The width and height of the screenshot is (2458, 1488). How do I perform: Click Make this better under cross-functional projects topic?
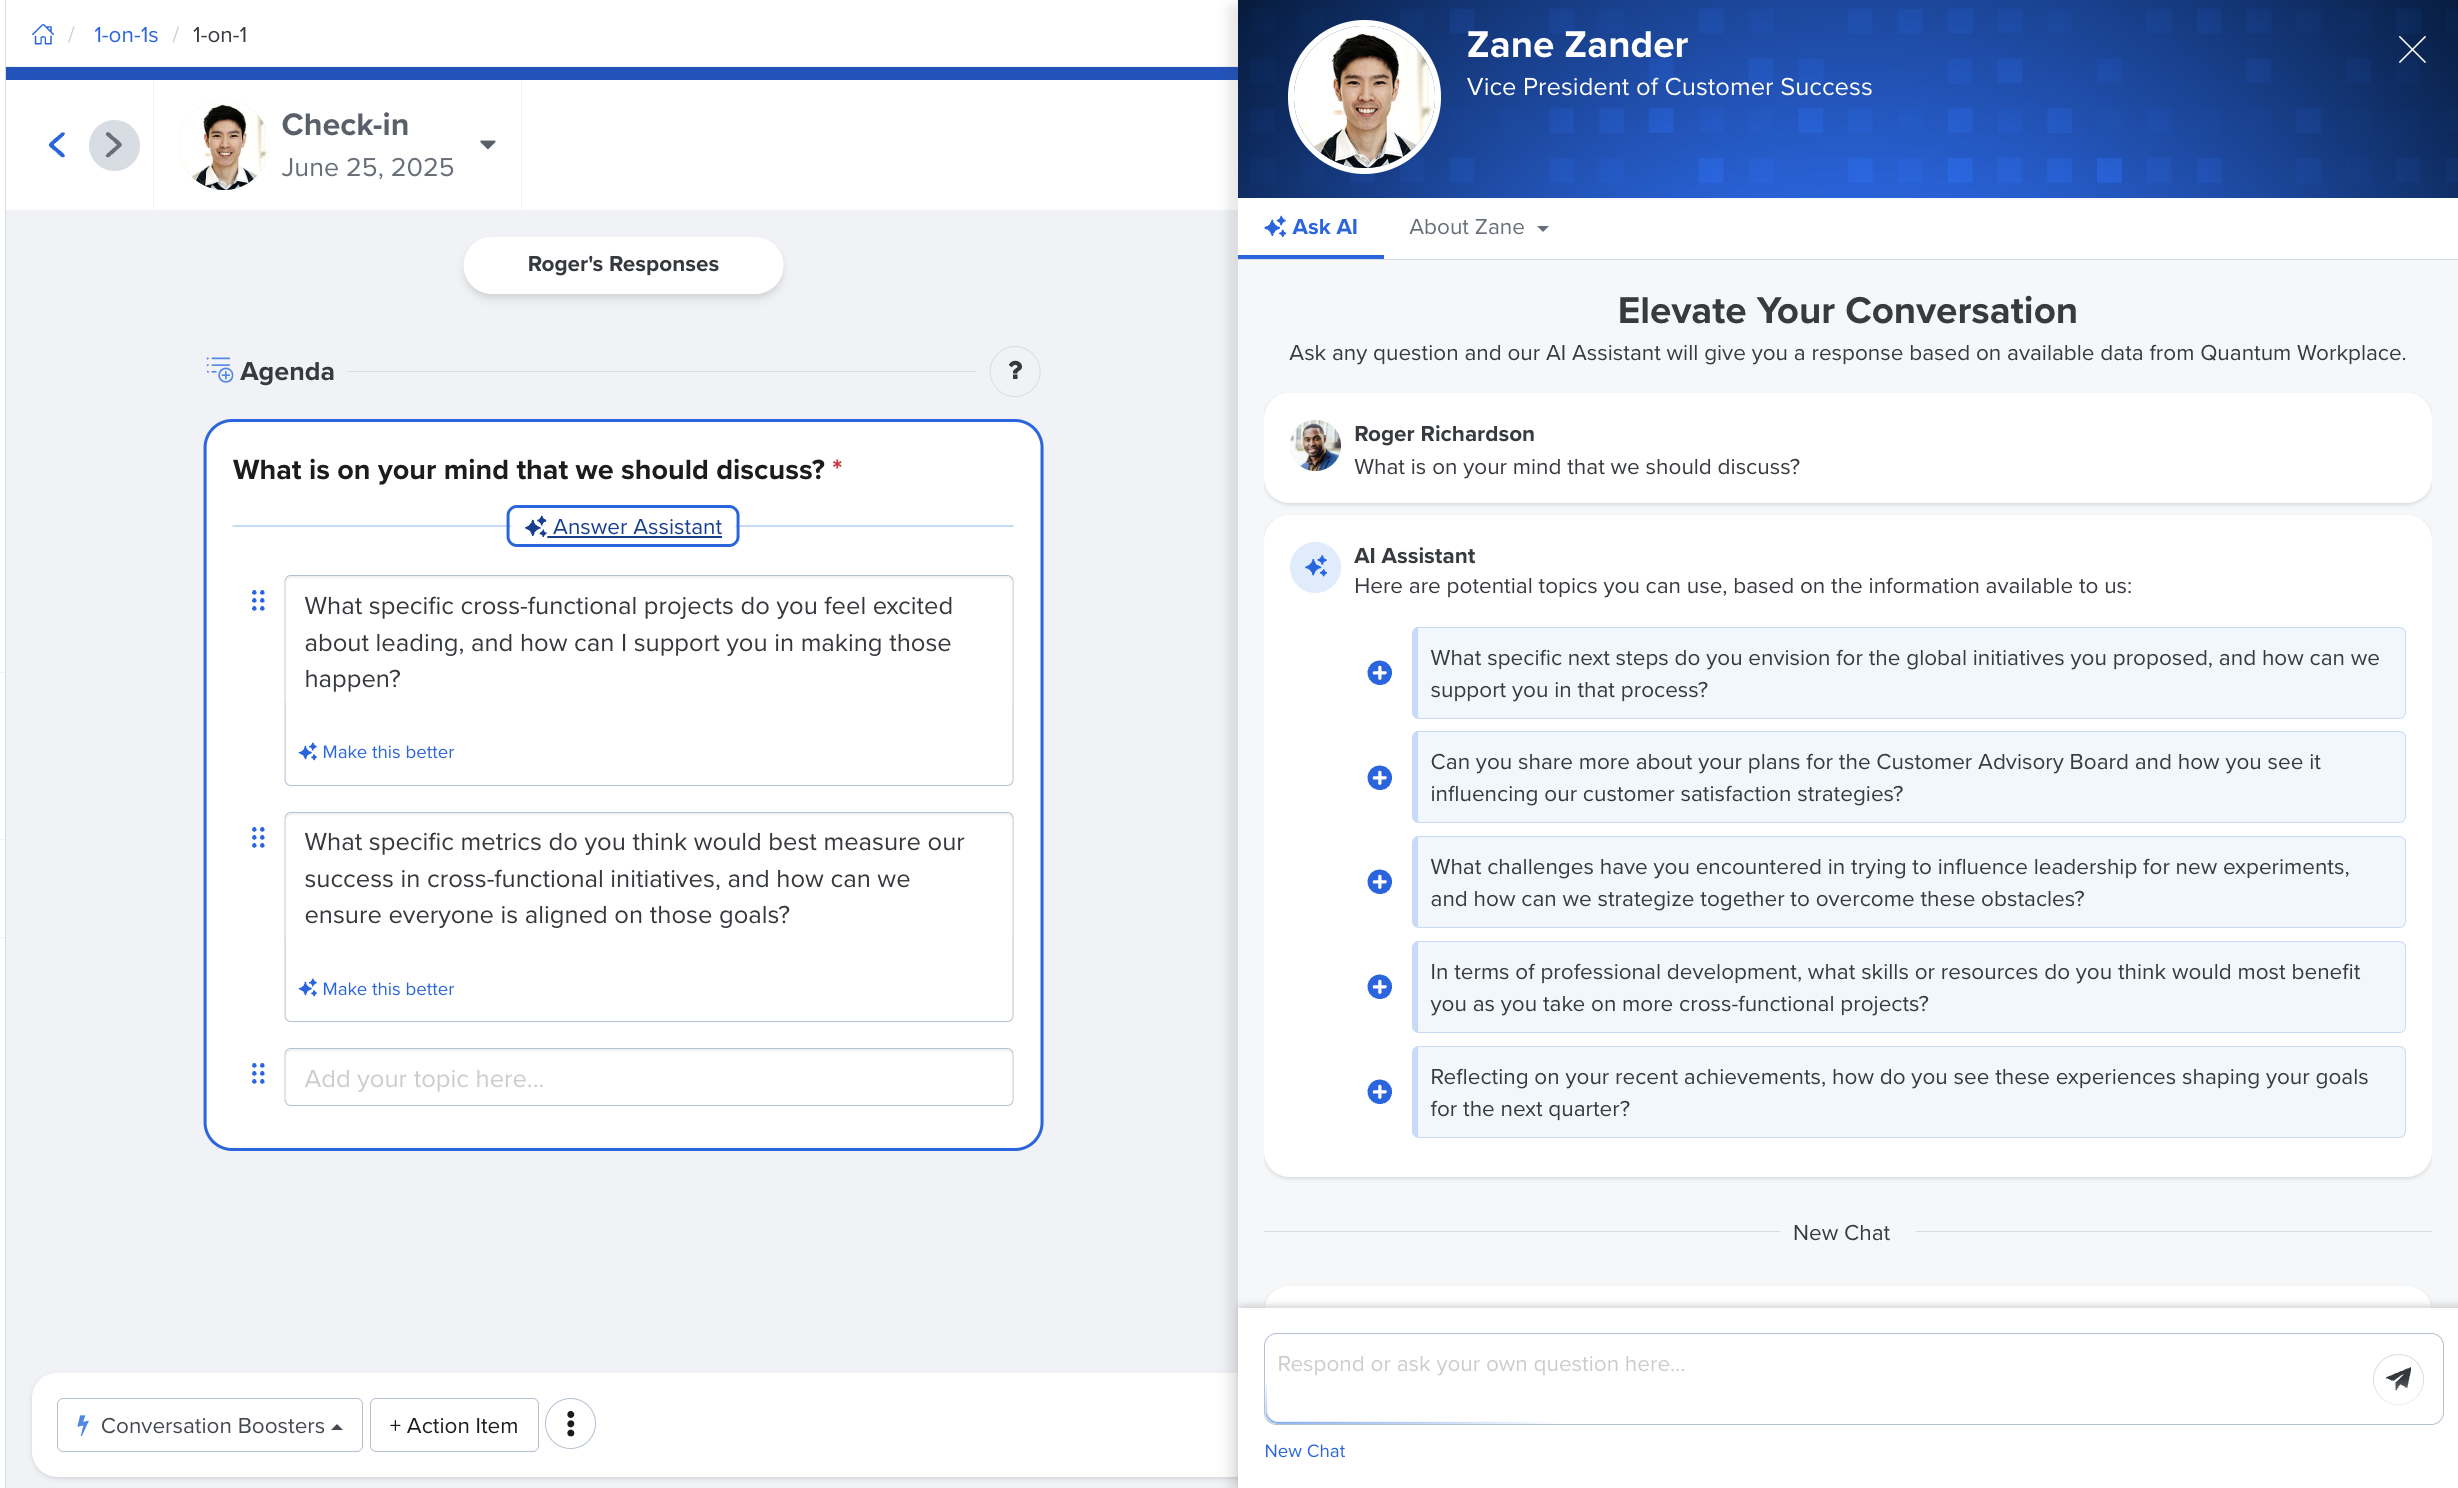tap(376, 752)
